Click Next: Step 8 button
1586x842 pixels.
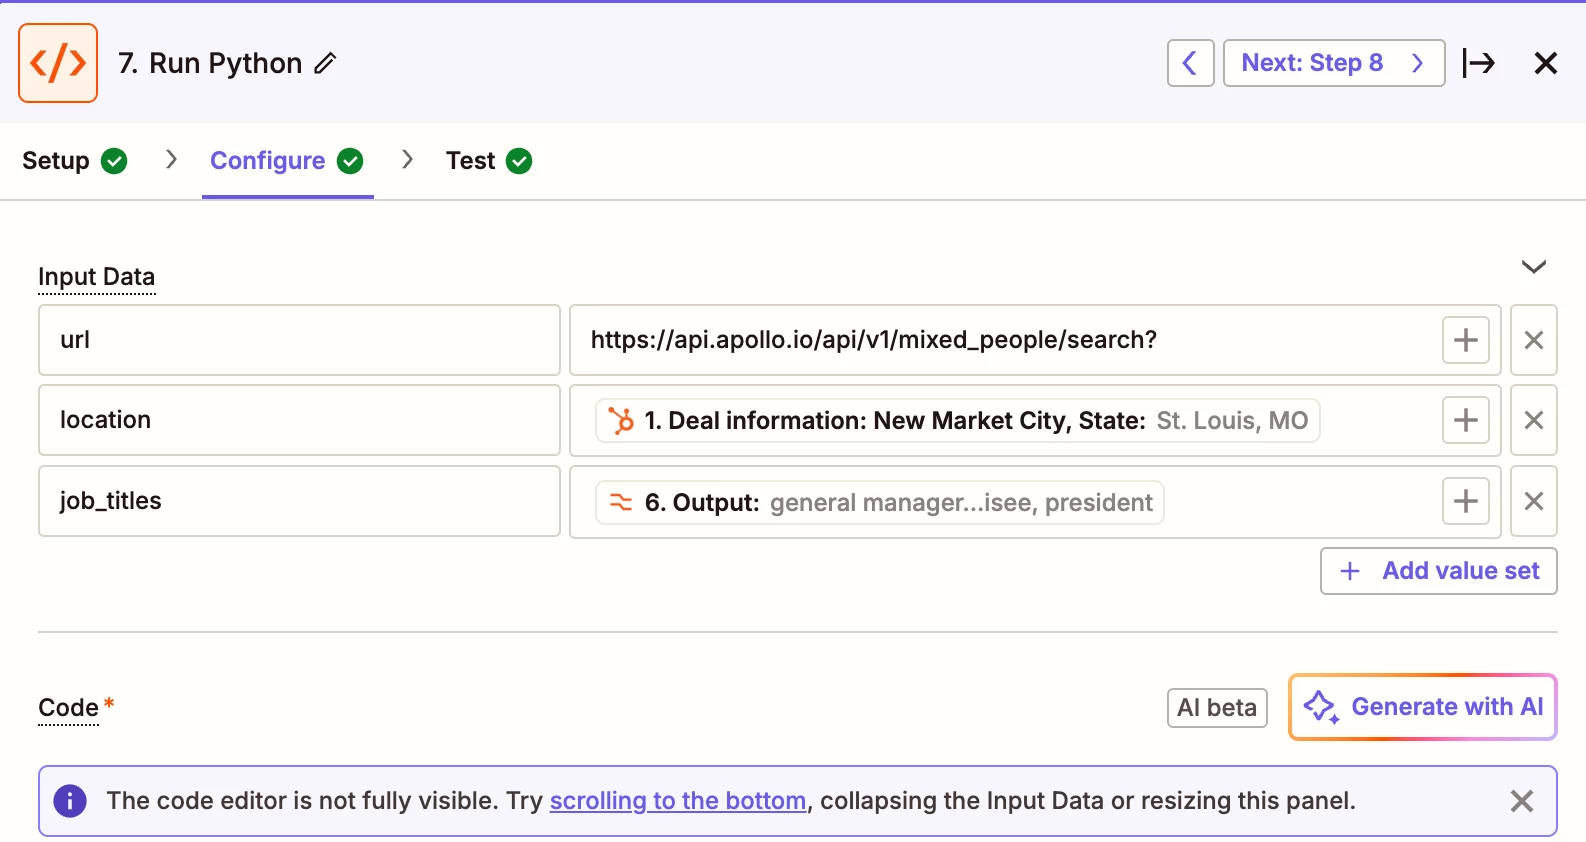point(1333,63)
